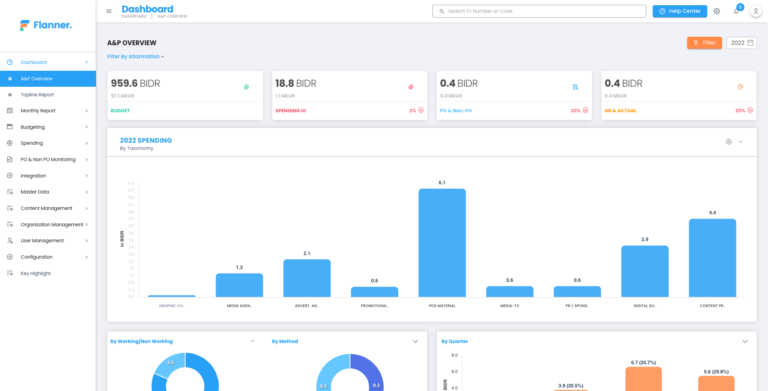
Task: Click User Management sidebar icon
Action: [10, 241]
